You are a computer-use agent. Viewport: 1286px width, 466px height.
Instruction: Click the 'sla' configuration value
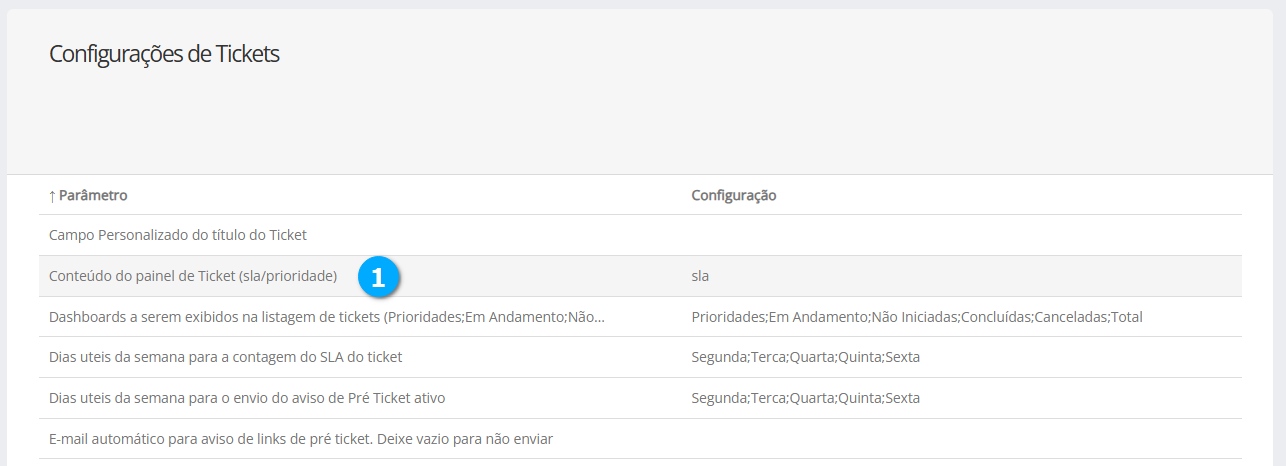tap(700, 276)
